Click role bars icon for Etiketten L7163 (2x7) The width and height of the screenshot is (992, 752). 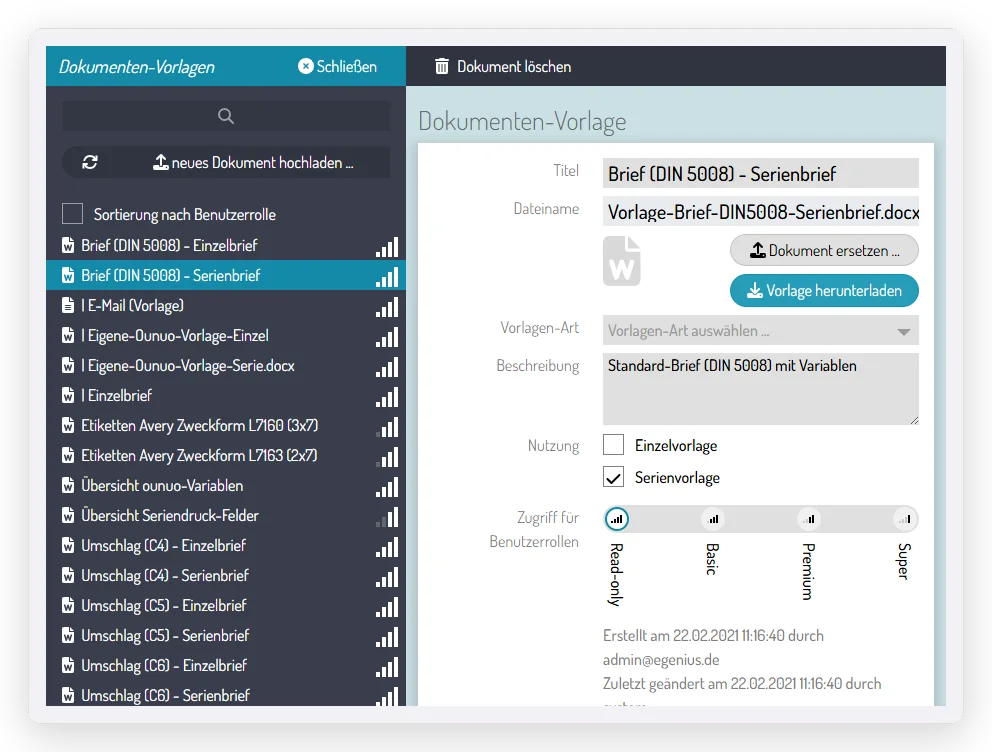tap(387, 457)
